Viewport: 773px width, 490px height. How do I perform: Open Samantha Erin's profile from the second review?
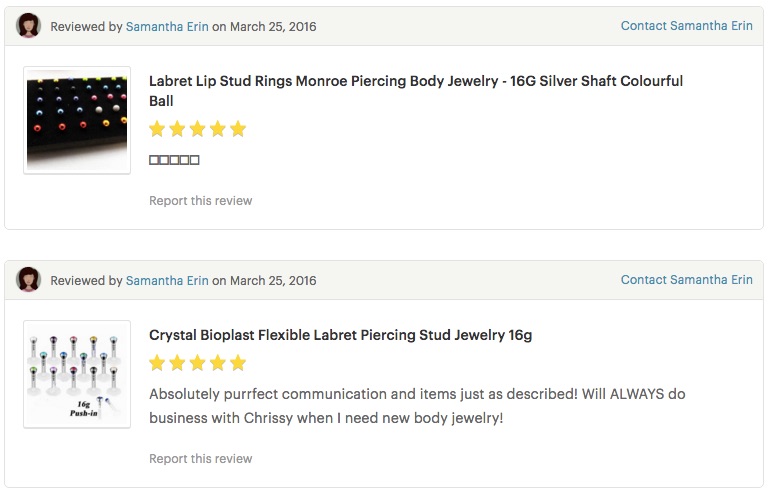167,280
